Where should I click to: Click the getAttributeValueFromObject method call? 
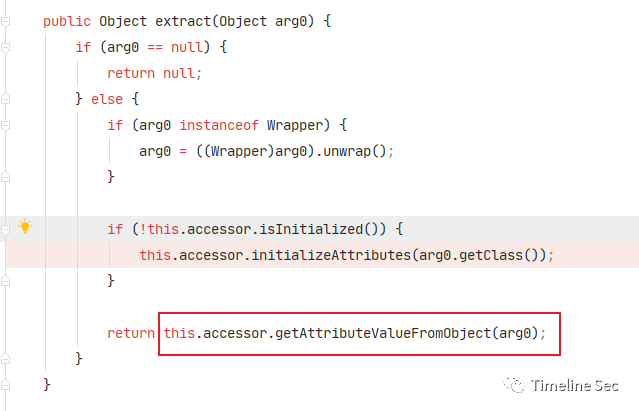(x=383, y=334)
